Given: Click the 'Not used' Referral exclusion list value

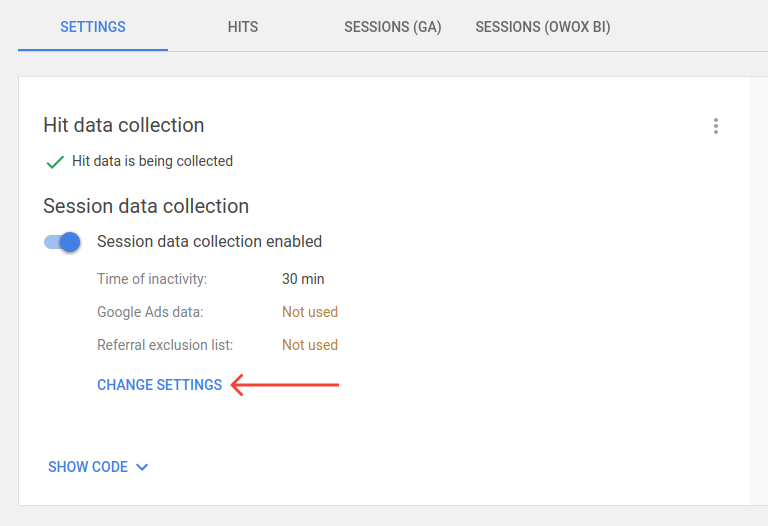Looking at the screenshot, I should tap(310, 345).
